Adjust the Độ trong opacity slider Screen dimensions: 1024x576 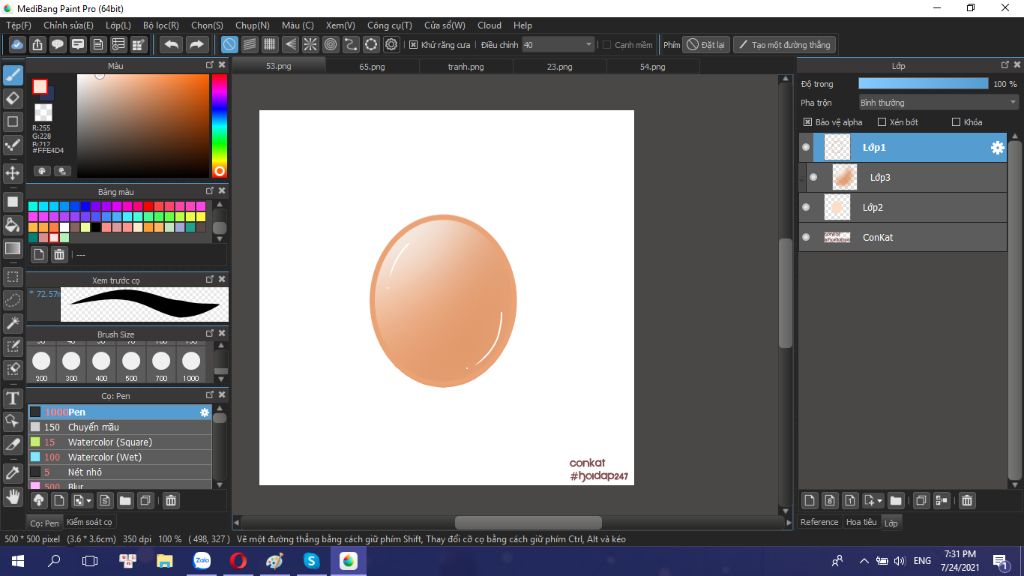tap(923, 84)
